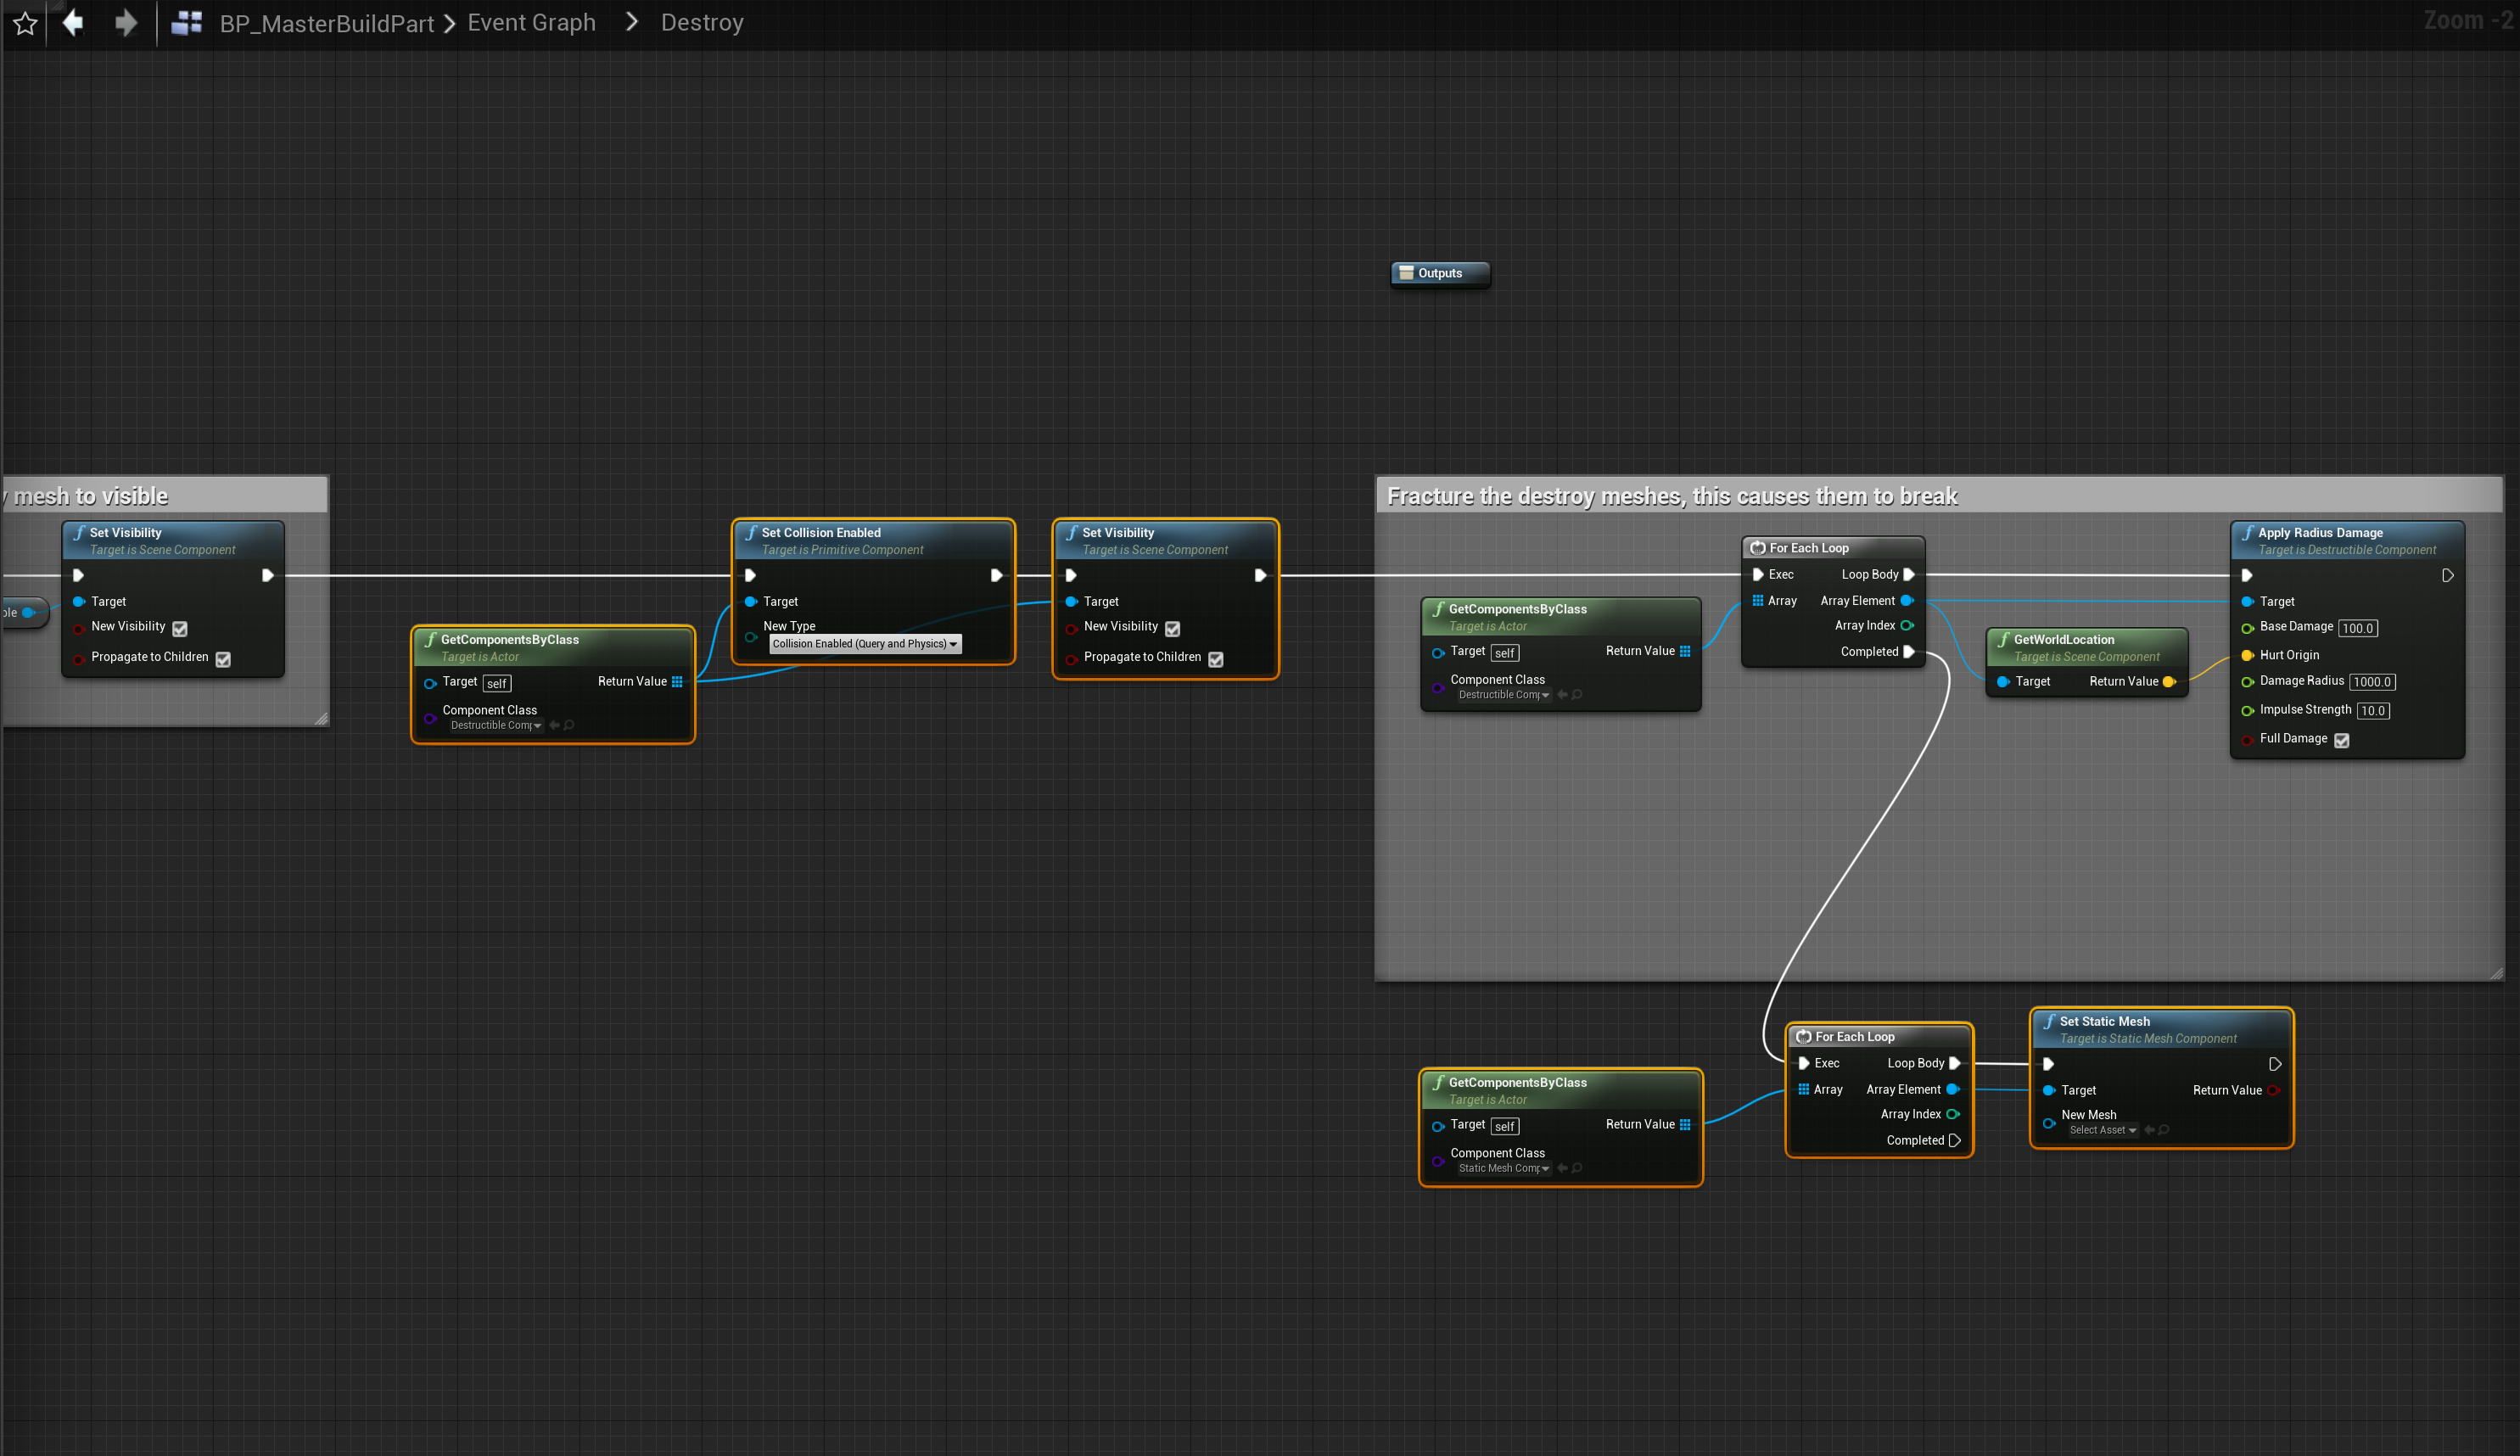This screenshot has height=1456, width=2520.
Task: Click the blueprint grid icon before BP_MasterBuildPart
Action: 187,23
